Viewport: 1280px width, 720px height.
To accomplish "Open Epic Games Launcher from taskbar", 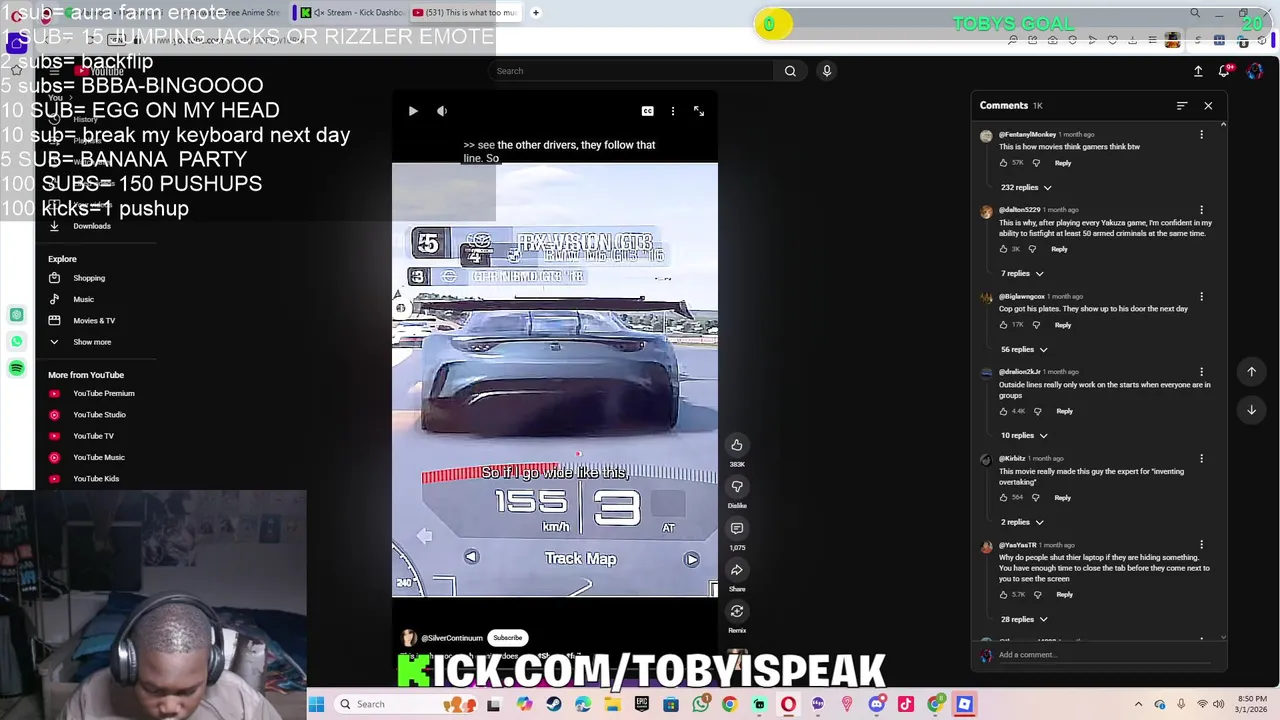I will 642,704.
